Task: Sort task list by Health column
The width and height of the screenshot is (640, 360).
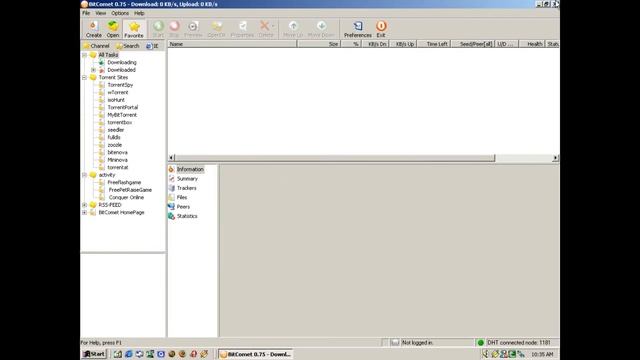Action: coord(532,44)
